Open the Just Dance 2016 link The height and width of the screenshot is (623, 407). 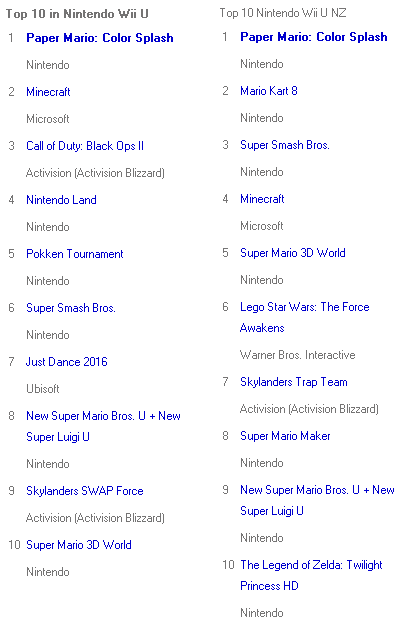tap(67, 362)
